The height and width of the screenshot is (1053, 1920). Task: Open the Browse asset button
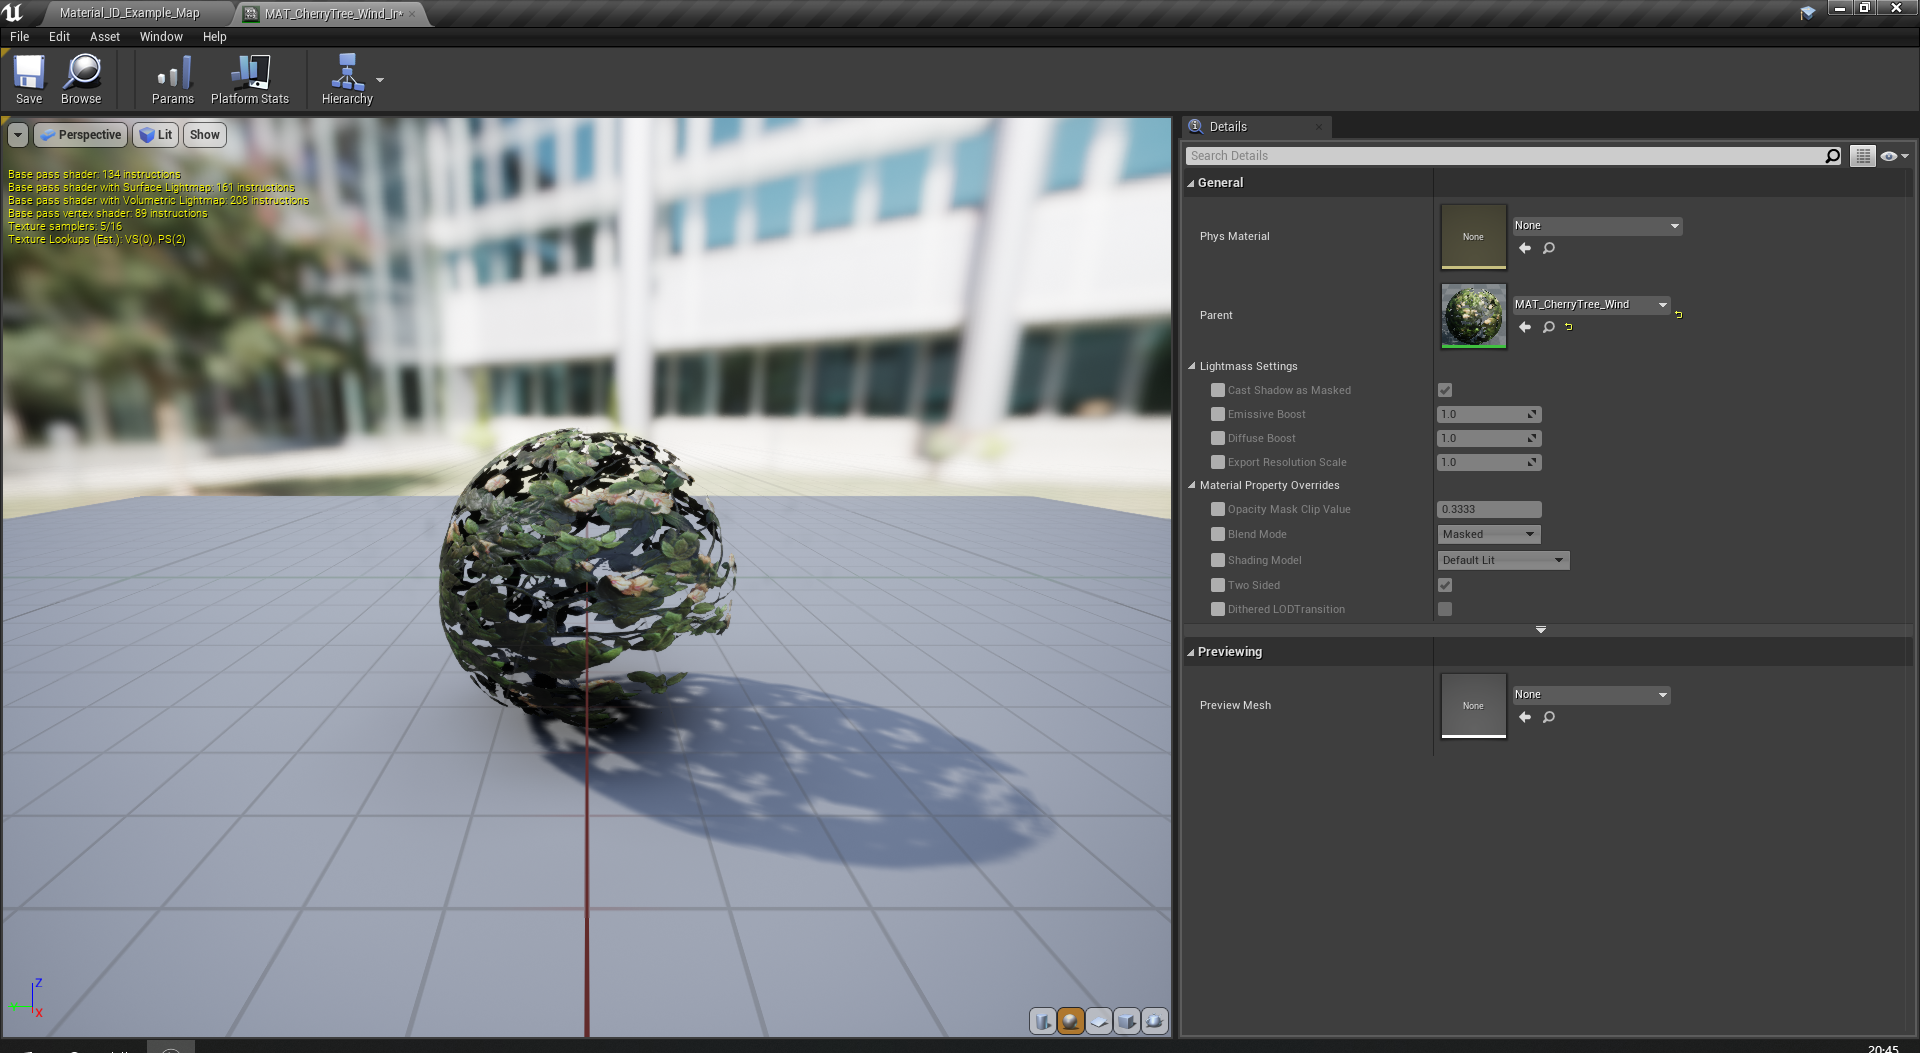coord(81,78)
